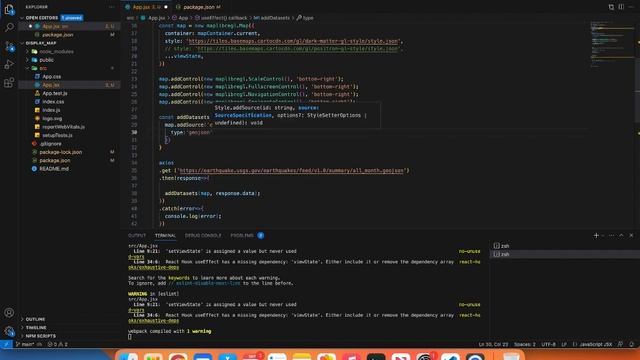Change the LF end of line sequence
Image resolution: width=640 pixels, height=360 pixels.
click(564, 344)
